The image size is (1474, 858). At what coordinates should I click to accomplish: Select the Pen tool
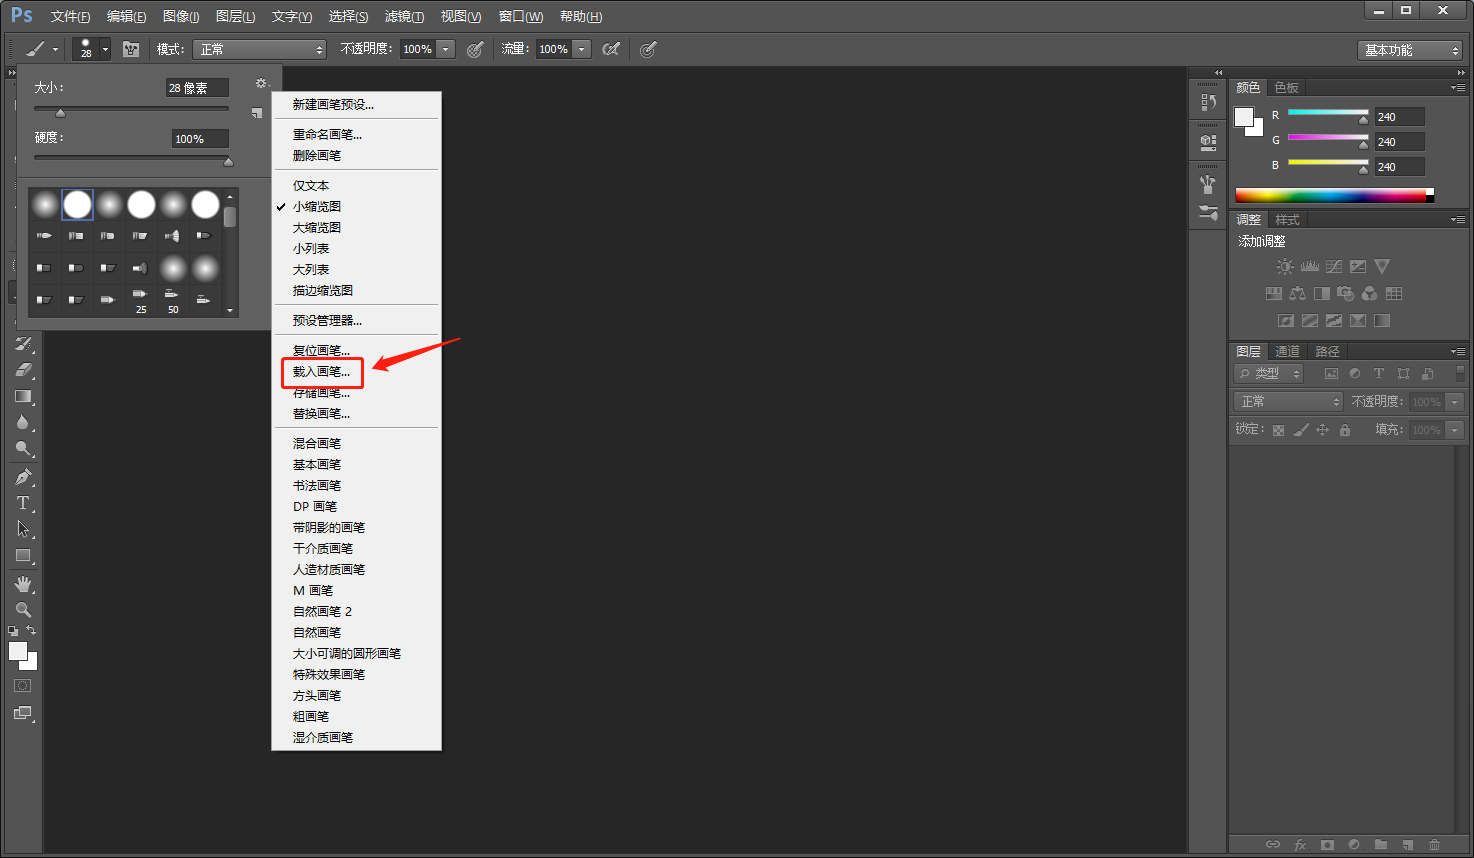(x=24, y=477)
